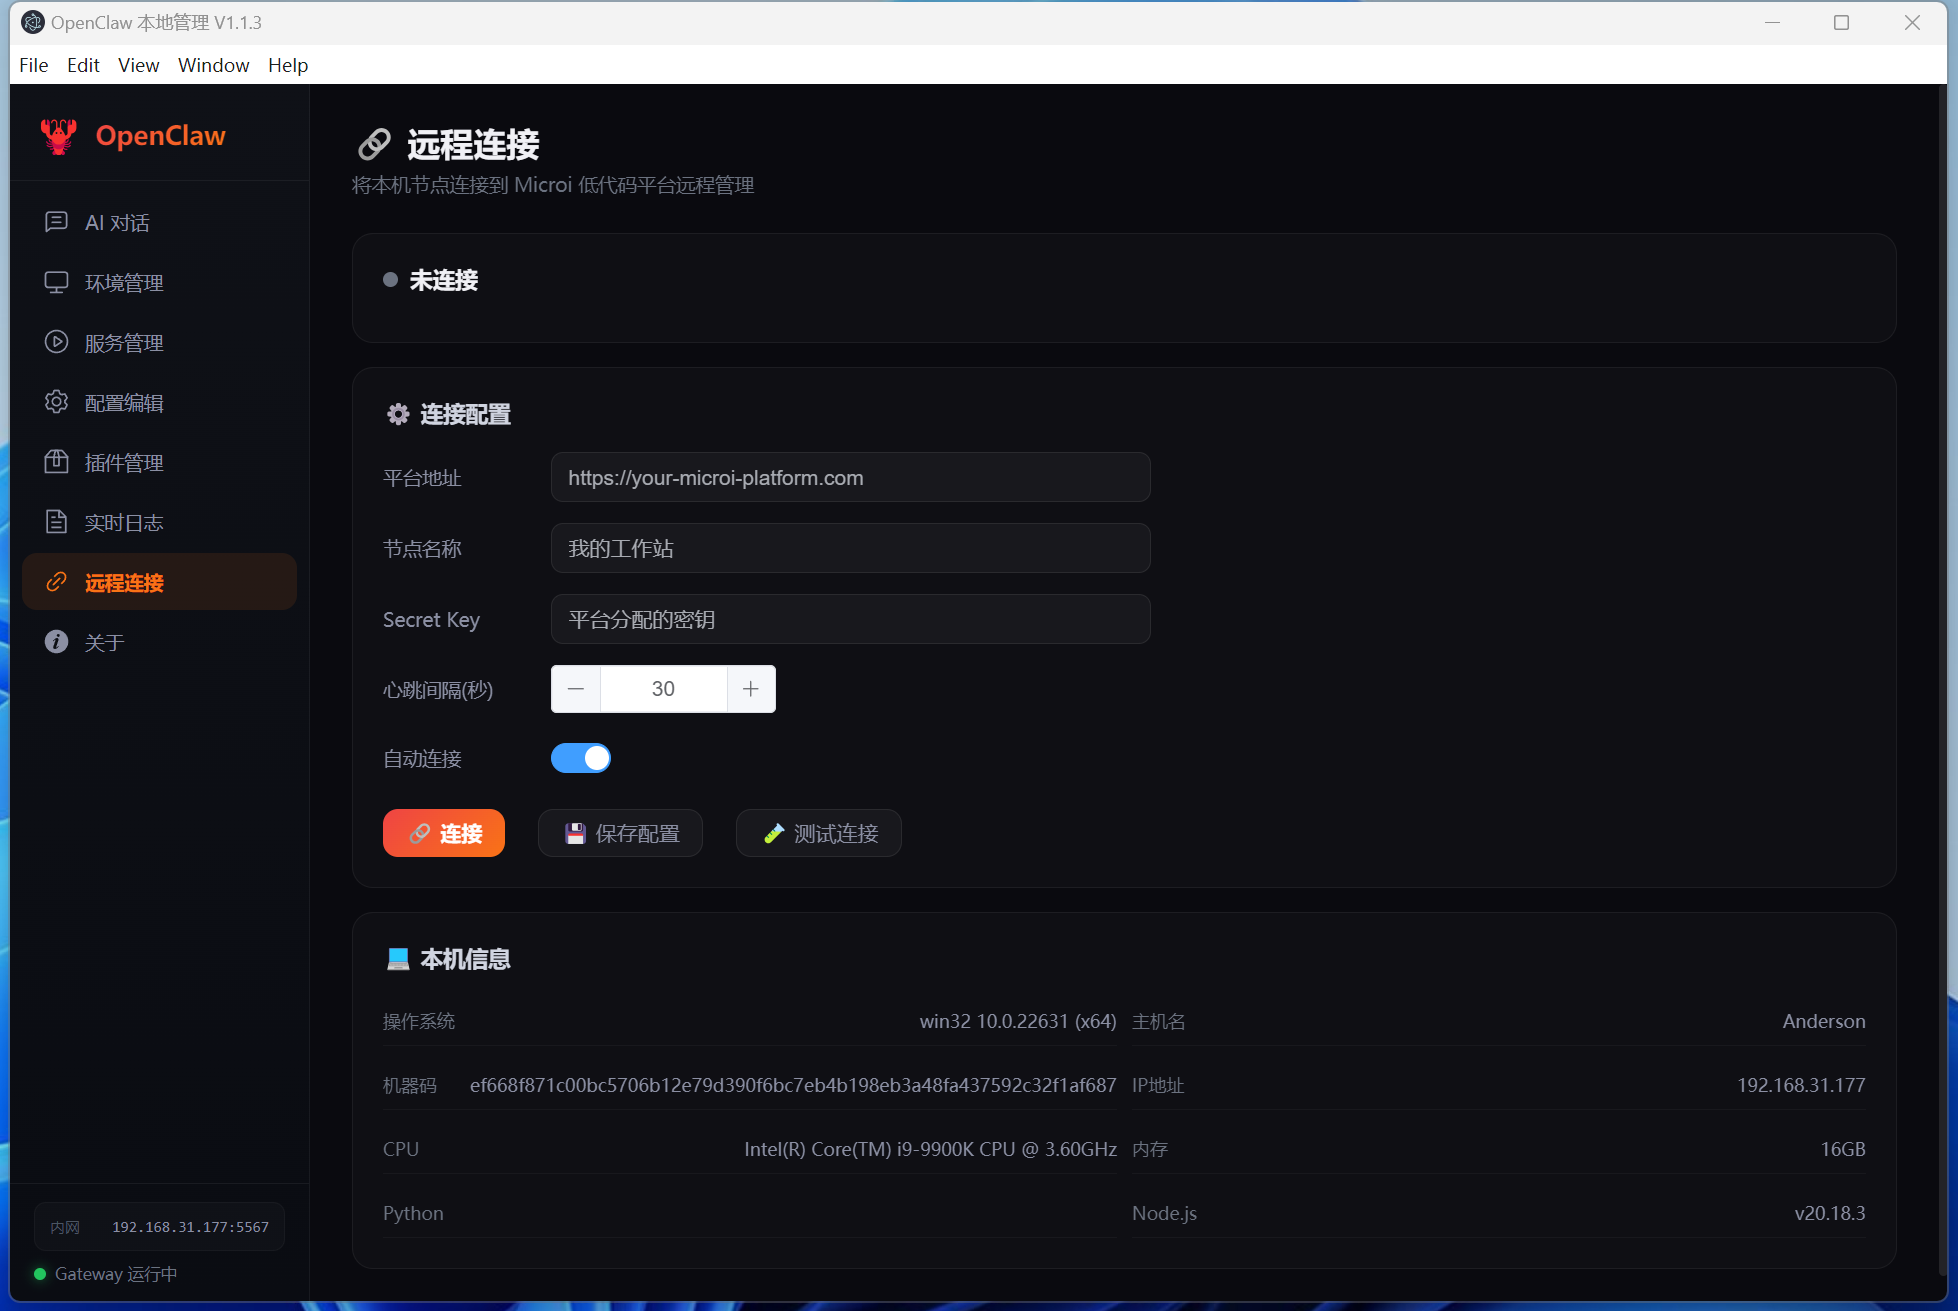Viewport: 1958px width, 1311px height.
Task: Click 保存配置 save button
Action: pos(620,833)
